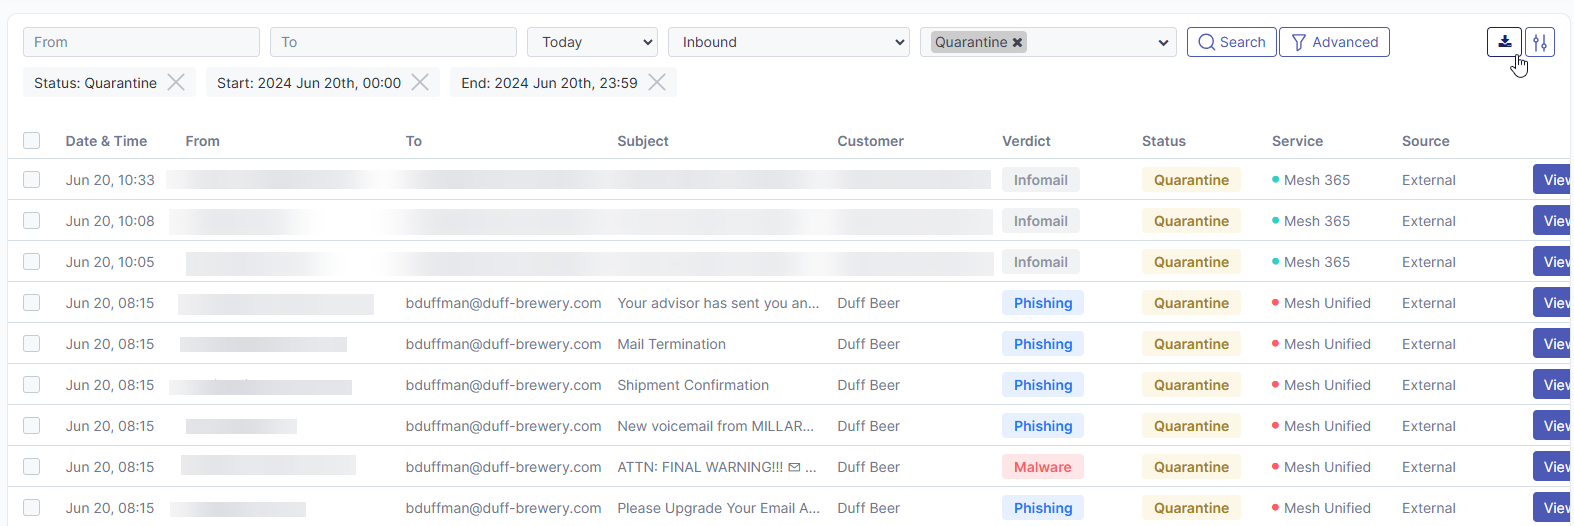Expand the Quarantine status dropdown arrow

(x=1162, y=42)
